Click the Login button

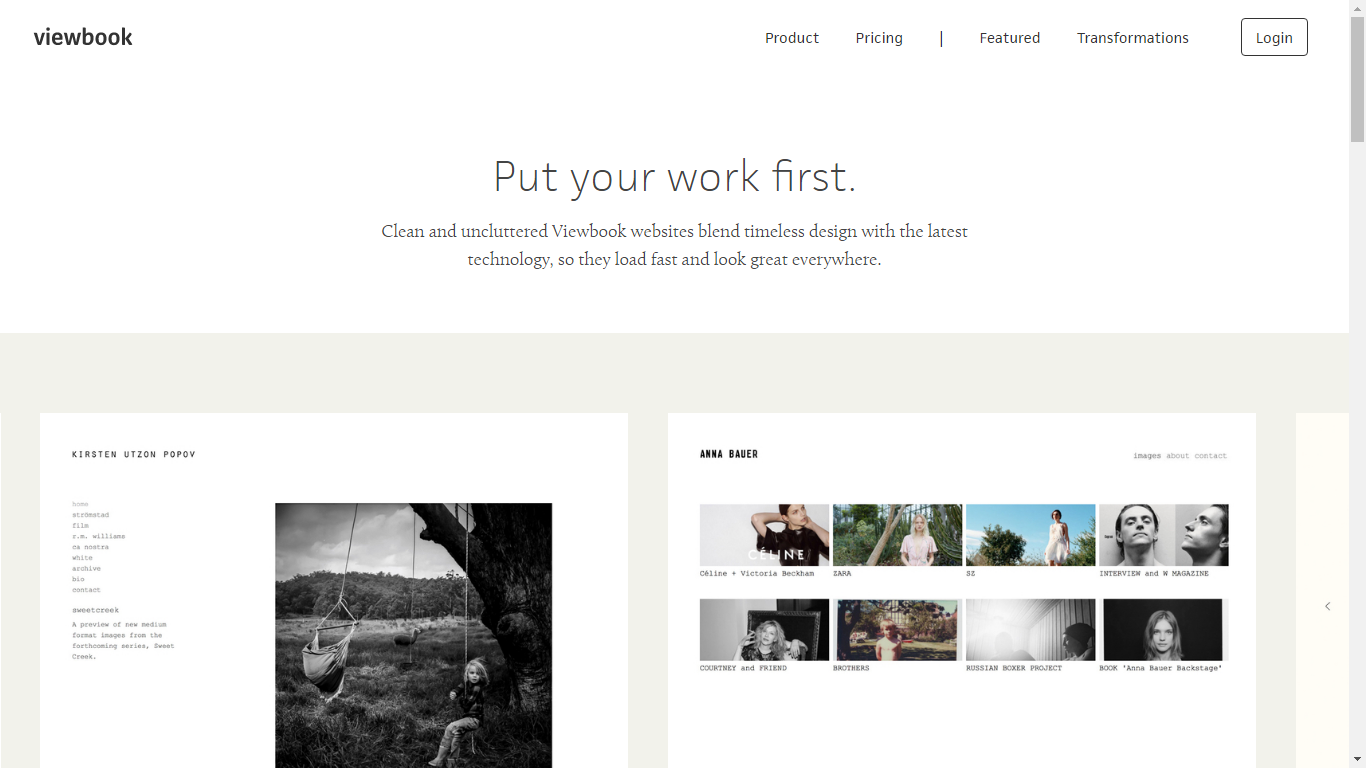[1274, 37]
